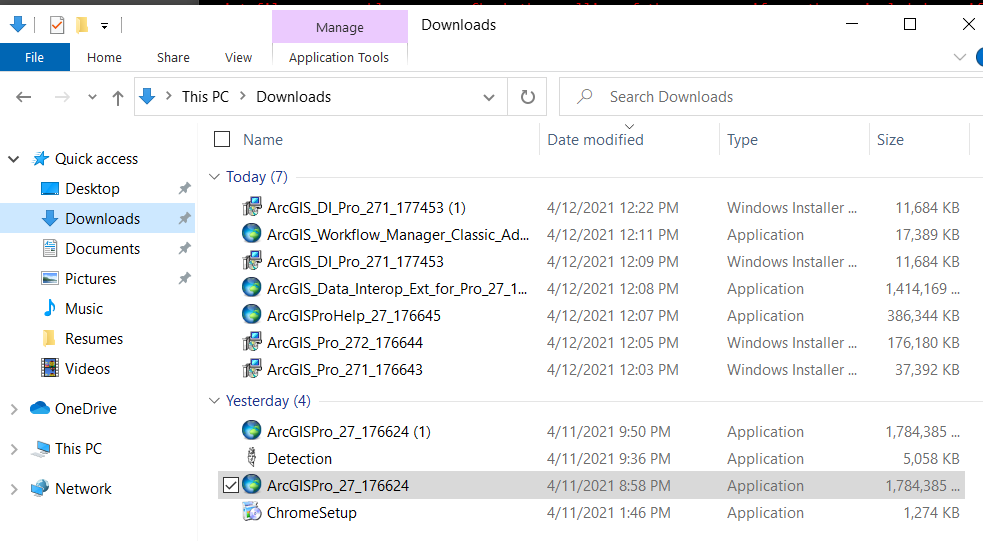Click the pin icon next to Desktop

click(x=184, y=188)
